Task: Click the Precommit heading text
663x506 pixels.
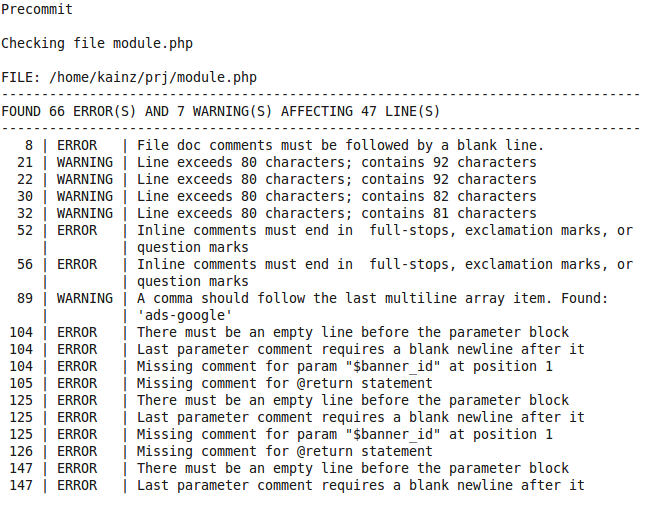Action: pyautogui.click(x=36, y=10)
